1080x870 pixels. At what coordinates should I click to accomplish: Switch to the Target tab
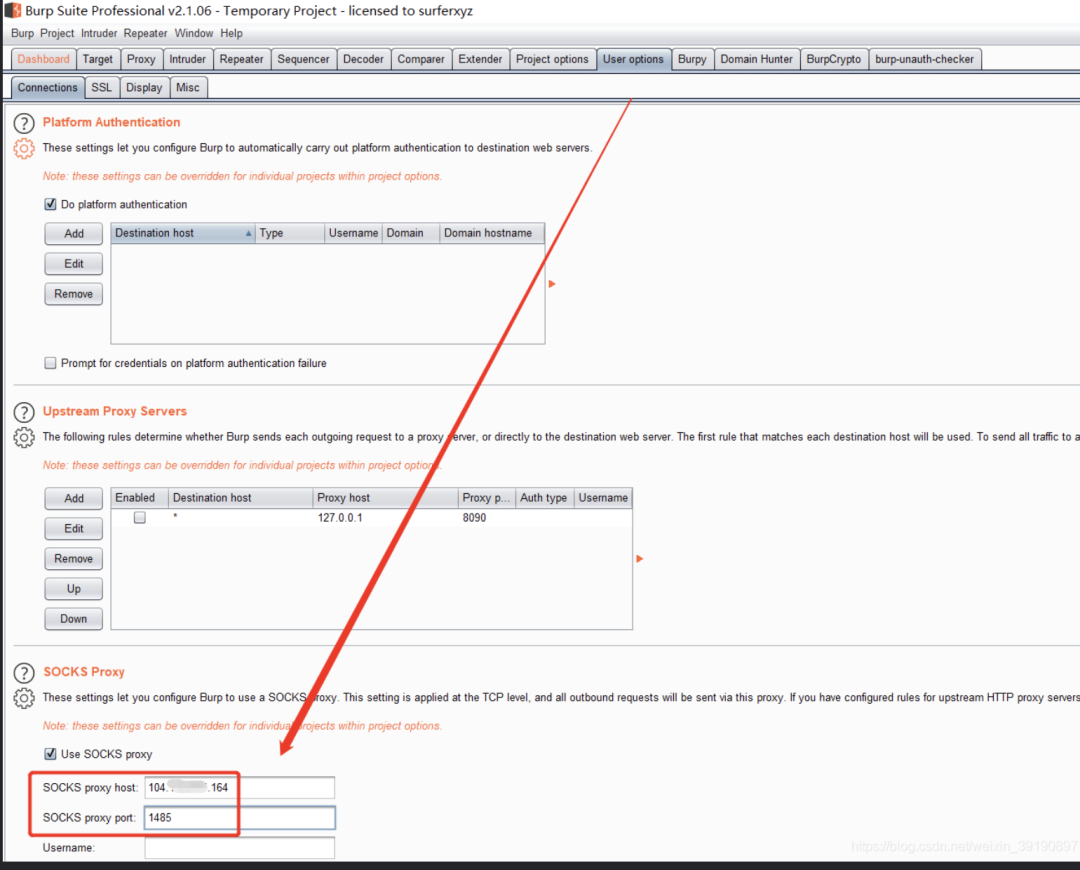(98, 59)
